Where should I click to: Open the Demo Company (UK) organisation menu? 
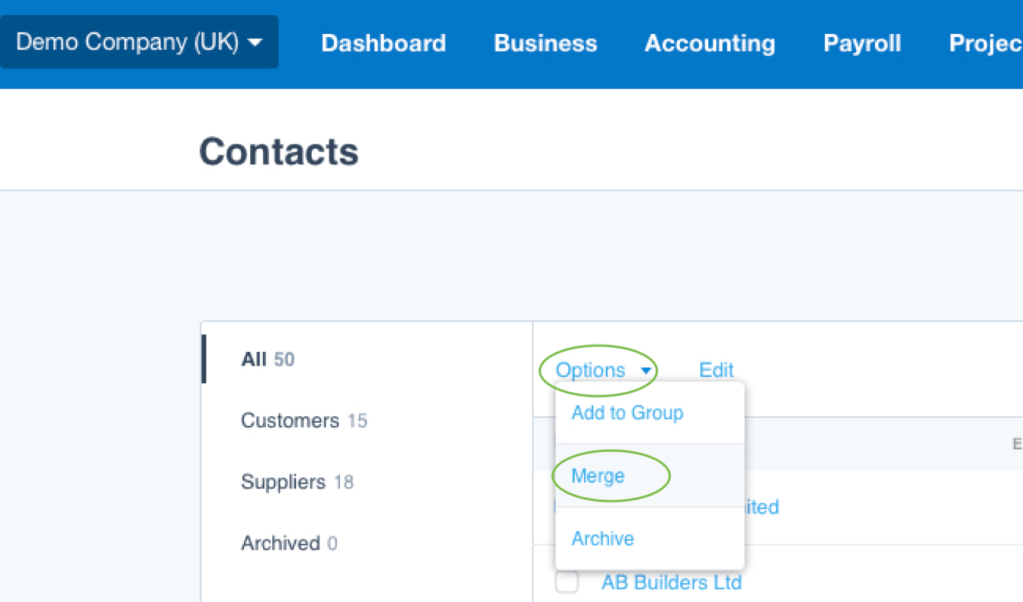click(139, 43)
